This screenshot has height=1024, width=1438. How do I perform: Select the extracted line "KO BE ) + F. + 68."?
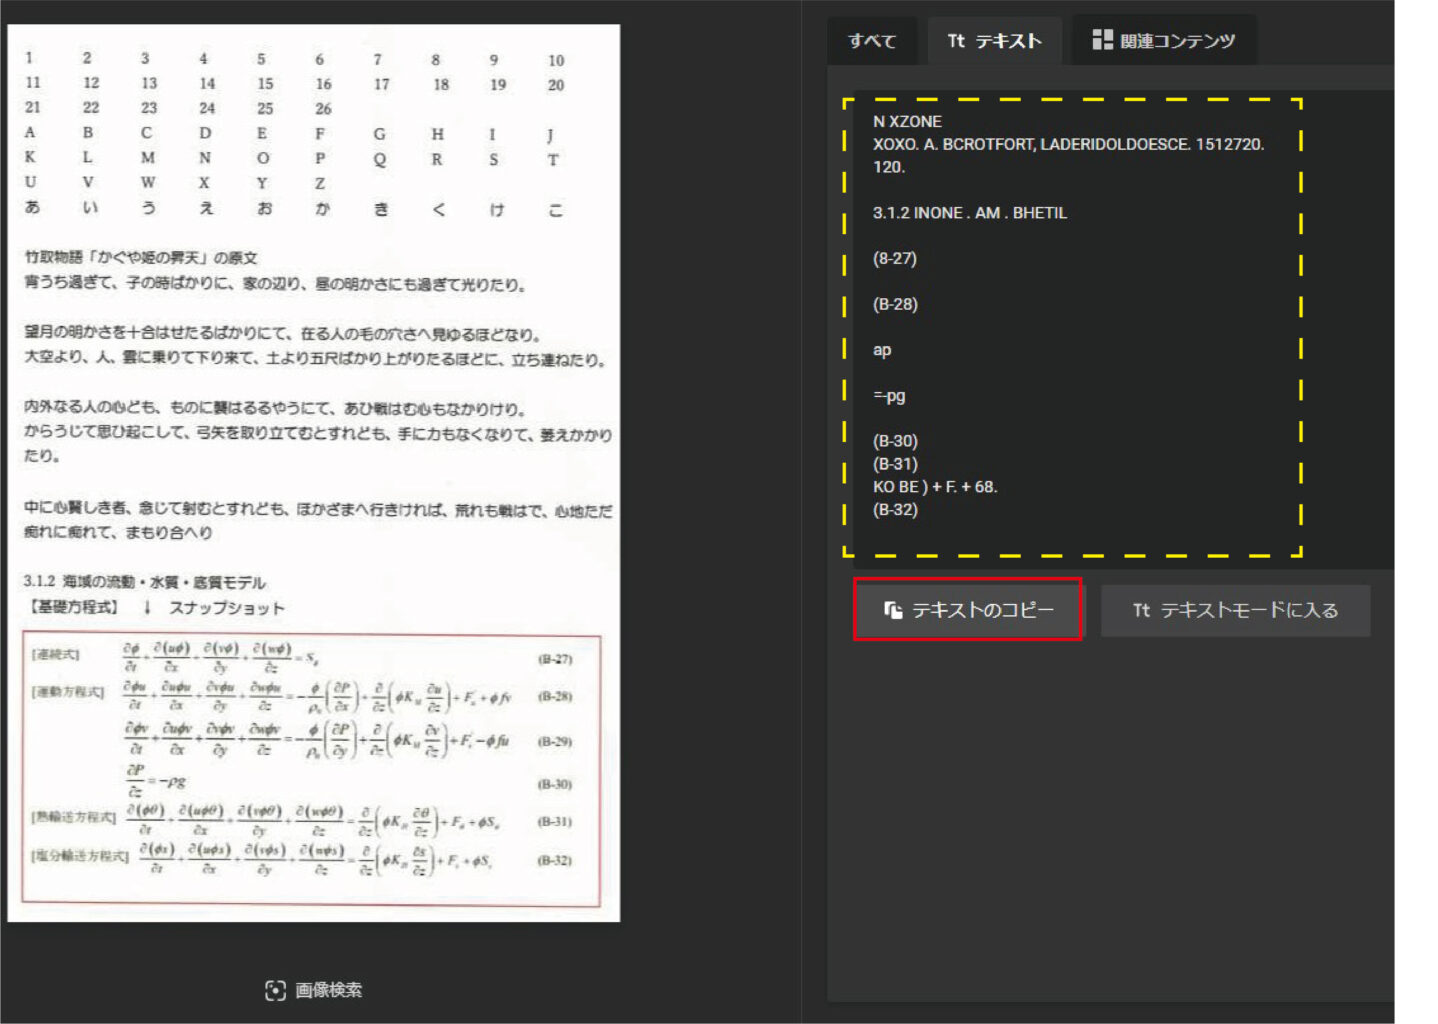click(x=934, y=487)
